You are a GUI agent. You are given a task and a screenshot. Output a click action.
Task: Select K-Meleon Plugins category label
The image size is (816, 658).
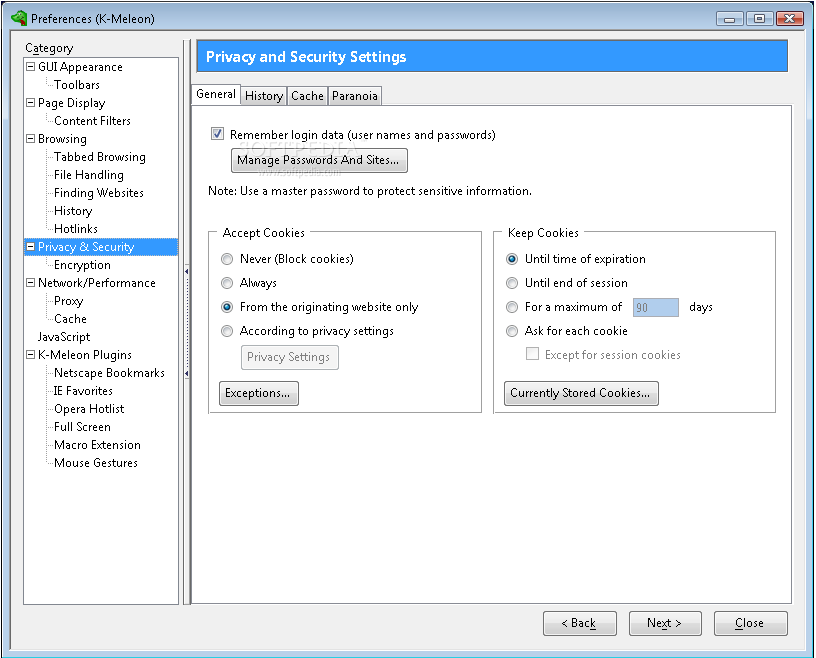click(x=84, y=355)
